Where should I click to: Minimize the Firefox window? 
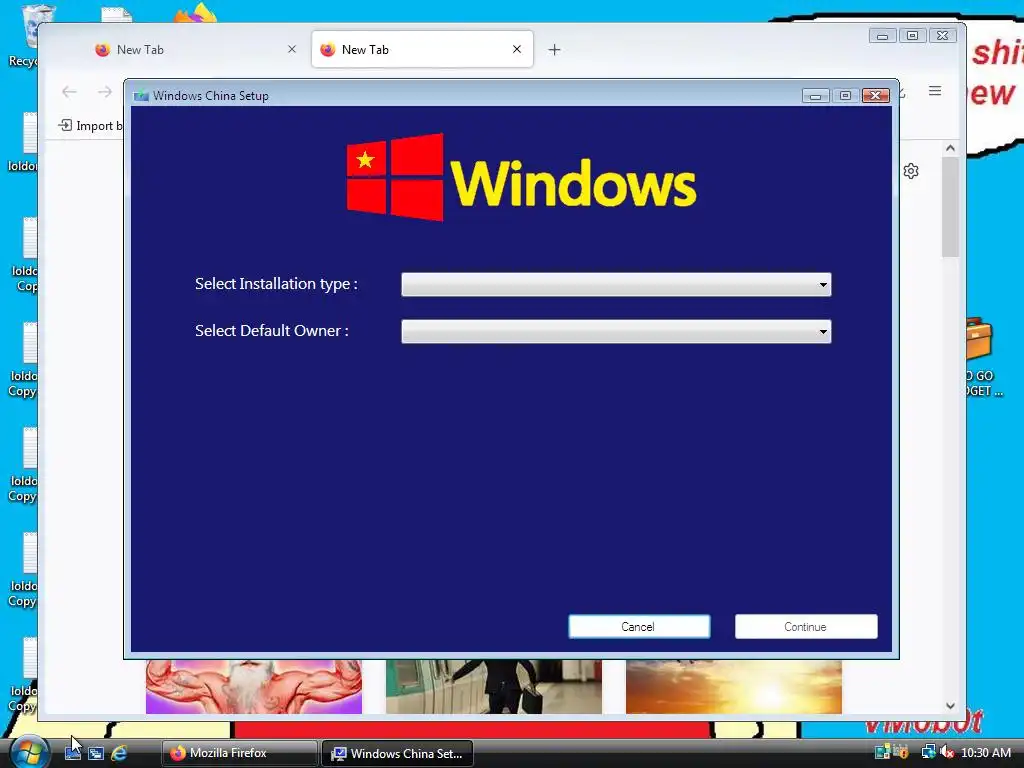(x=882, y=35)
